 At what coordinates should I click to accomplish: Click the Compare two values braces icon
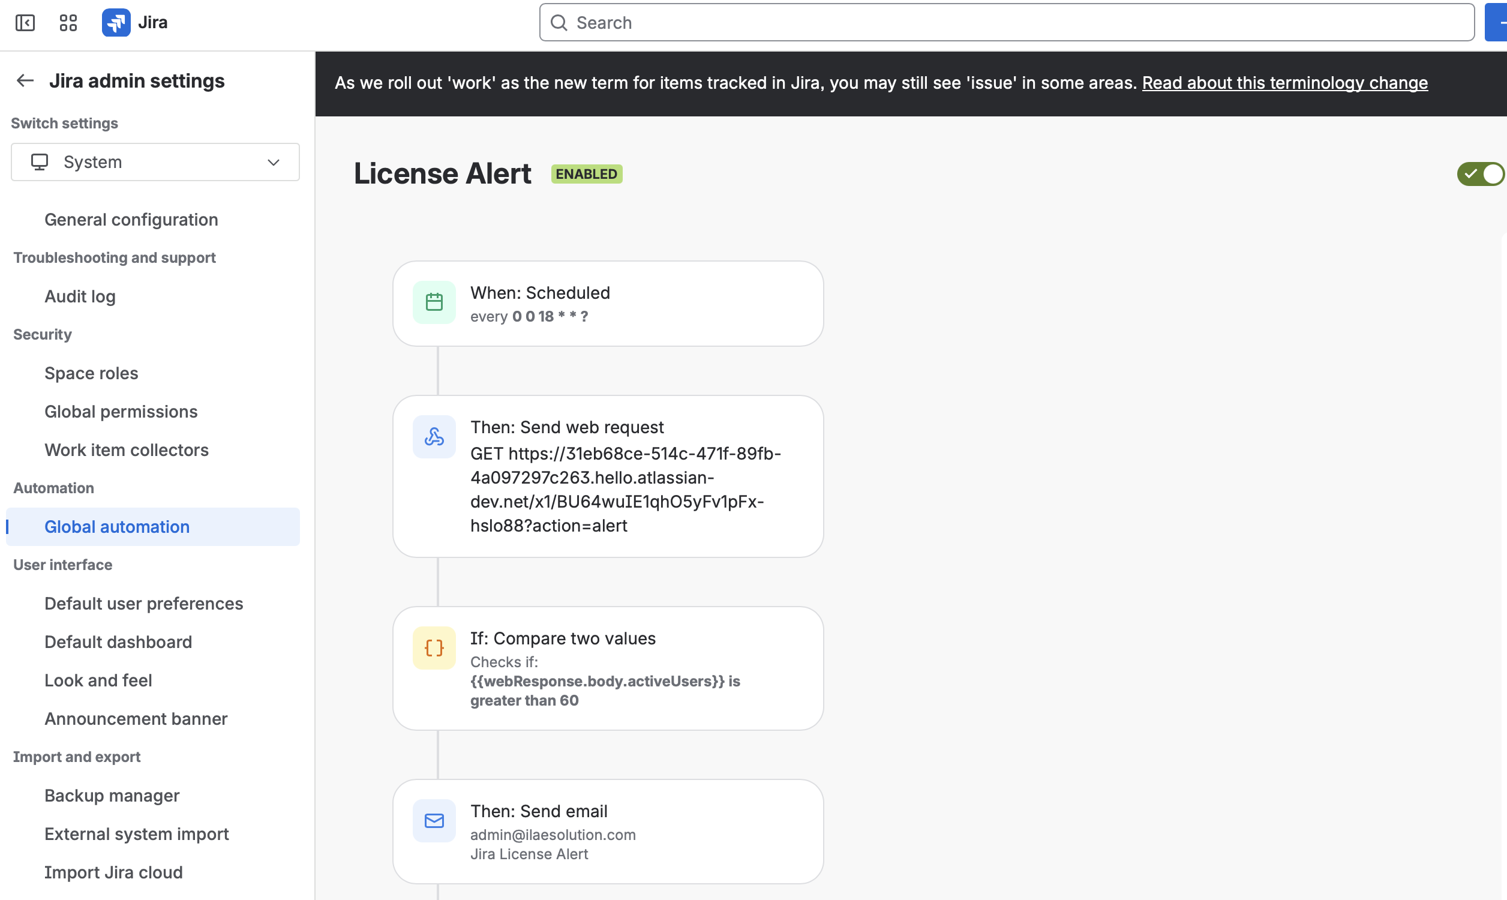tap(434, 648)
